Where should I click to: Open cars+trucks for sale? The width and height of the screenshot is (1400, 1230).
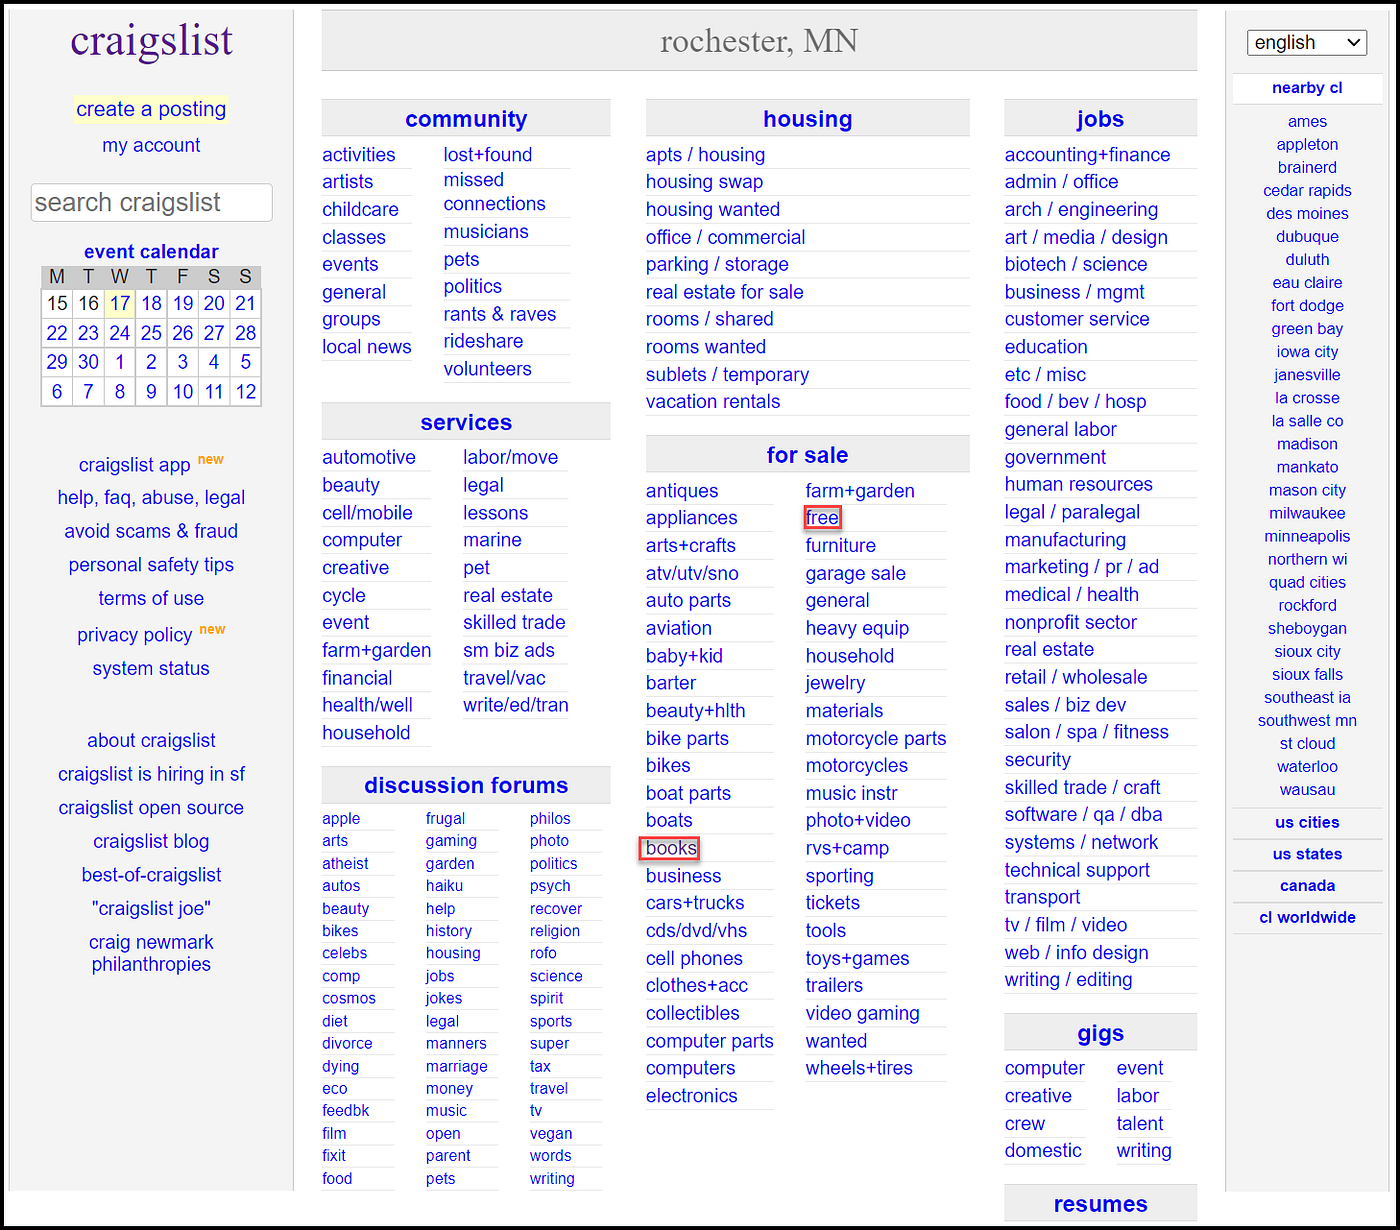click(695, 903)
